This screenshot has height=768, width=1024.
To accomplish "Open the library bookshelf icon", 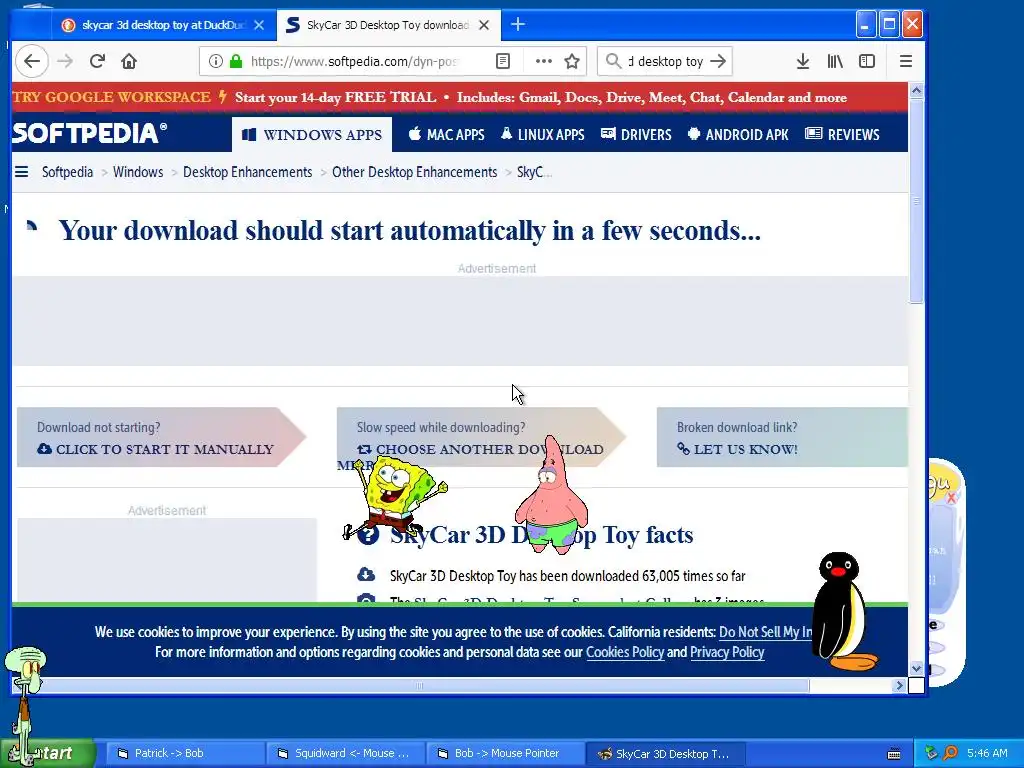I will 835,61.
